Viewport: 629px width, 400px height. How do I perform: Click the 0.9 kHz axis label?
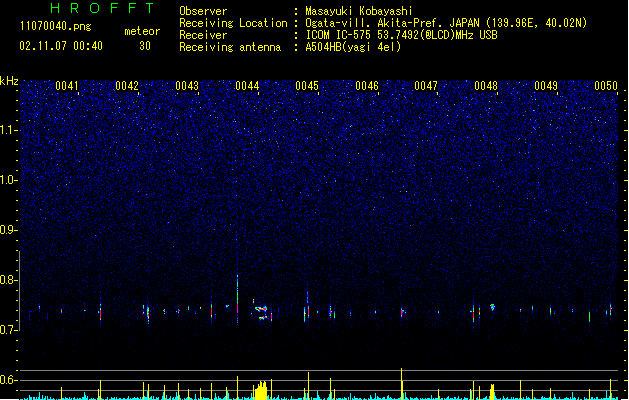point(7,230)
